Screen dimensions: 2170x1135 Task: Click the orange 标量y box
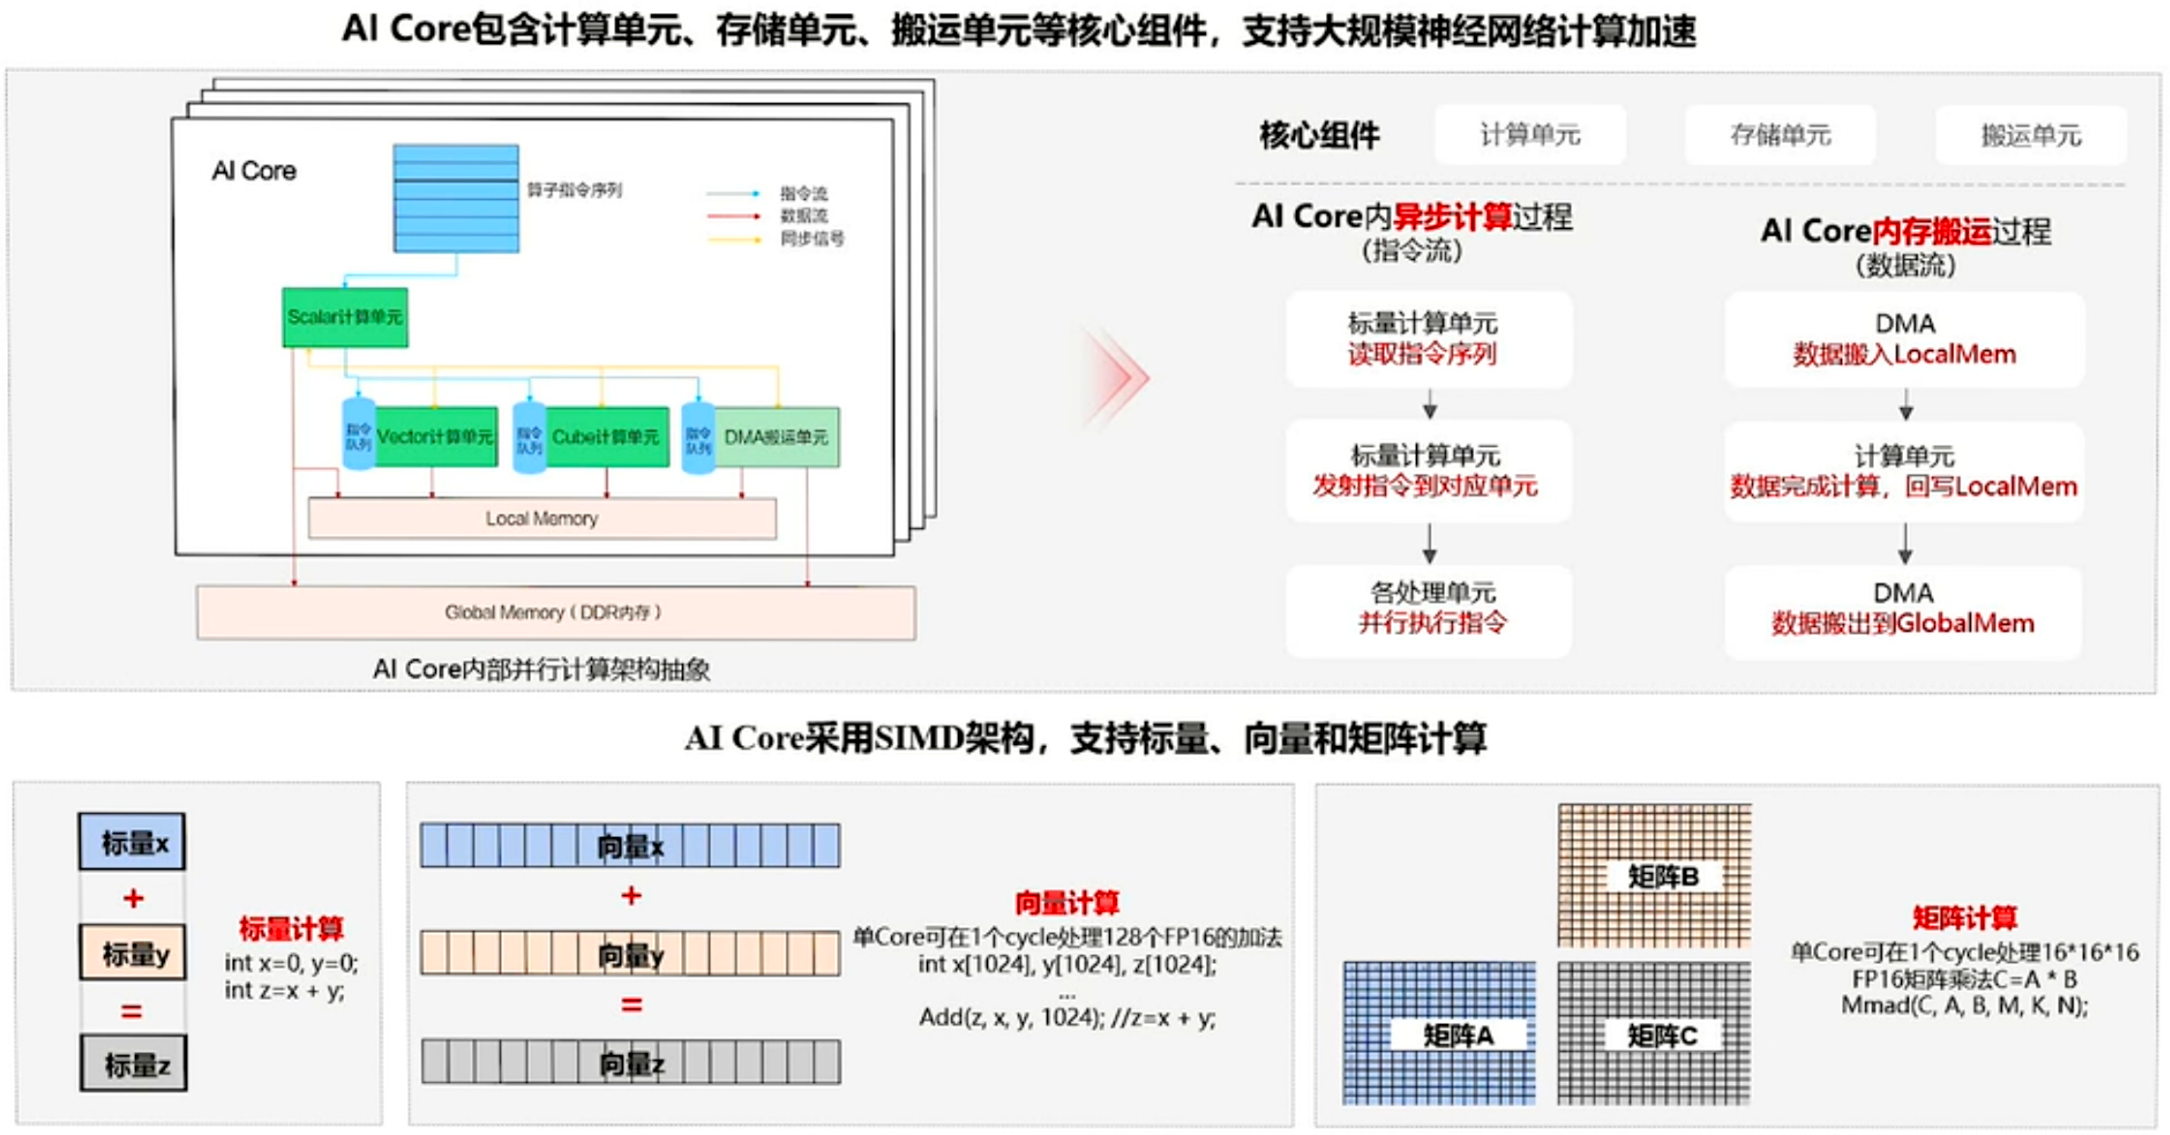[x=132, y=952]
